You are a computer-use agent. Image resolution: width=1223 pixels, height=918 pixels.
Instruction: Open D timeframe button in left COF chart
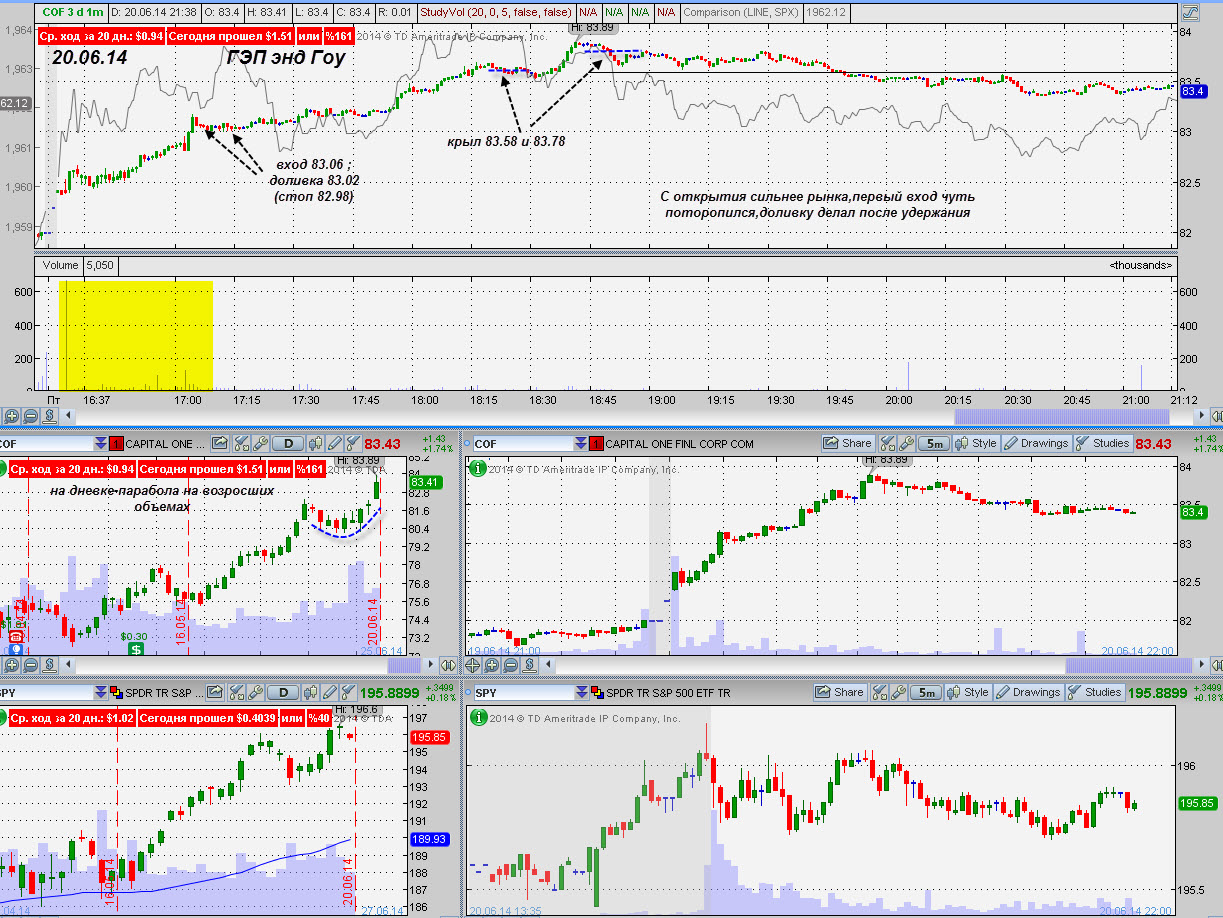pos(288,443)
